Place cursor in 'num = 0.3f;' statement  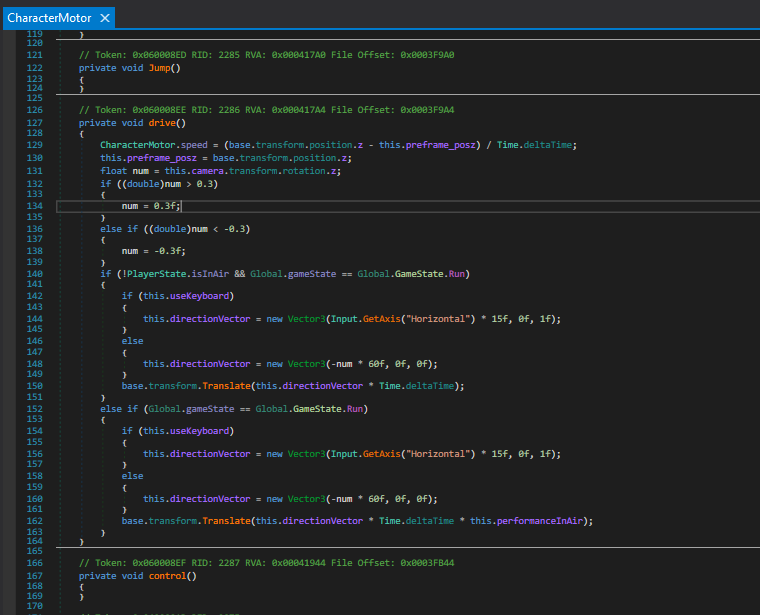click(151, 206)
